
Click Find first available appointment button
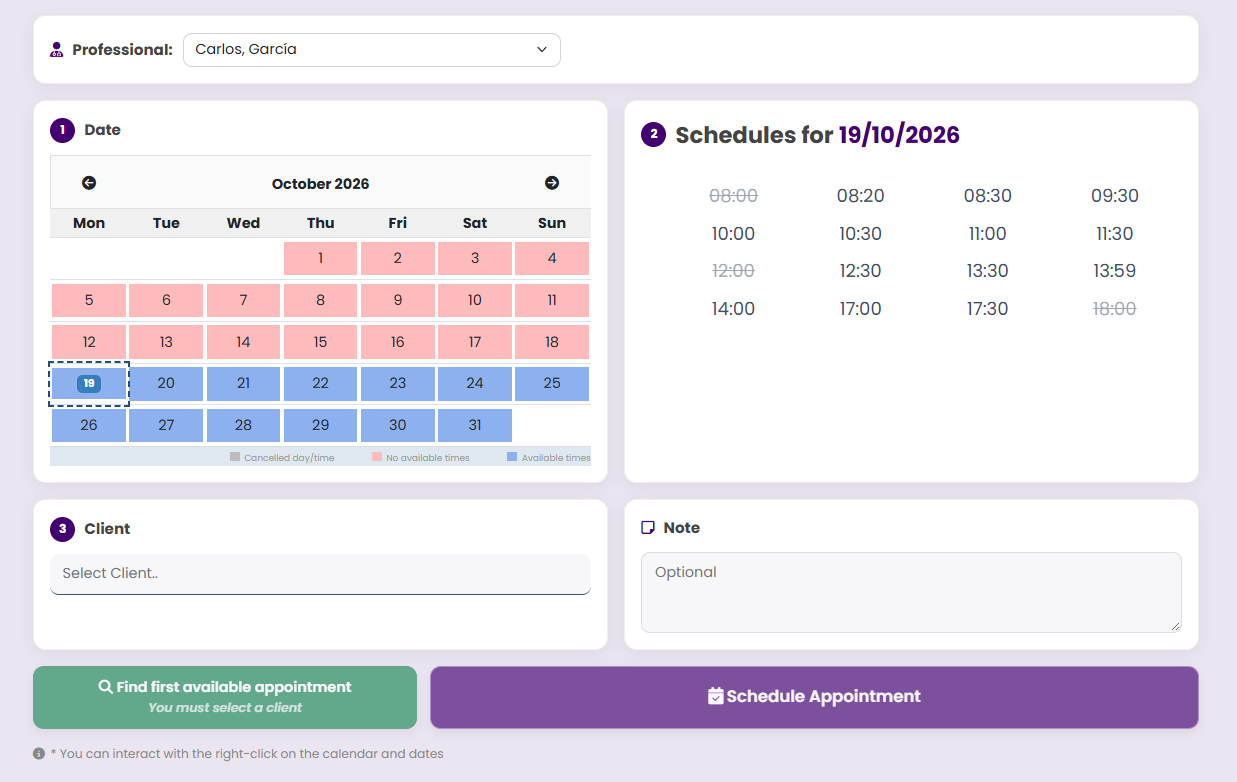[x=225, y=697]
